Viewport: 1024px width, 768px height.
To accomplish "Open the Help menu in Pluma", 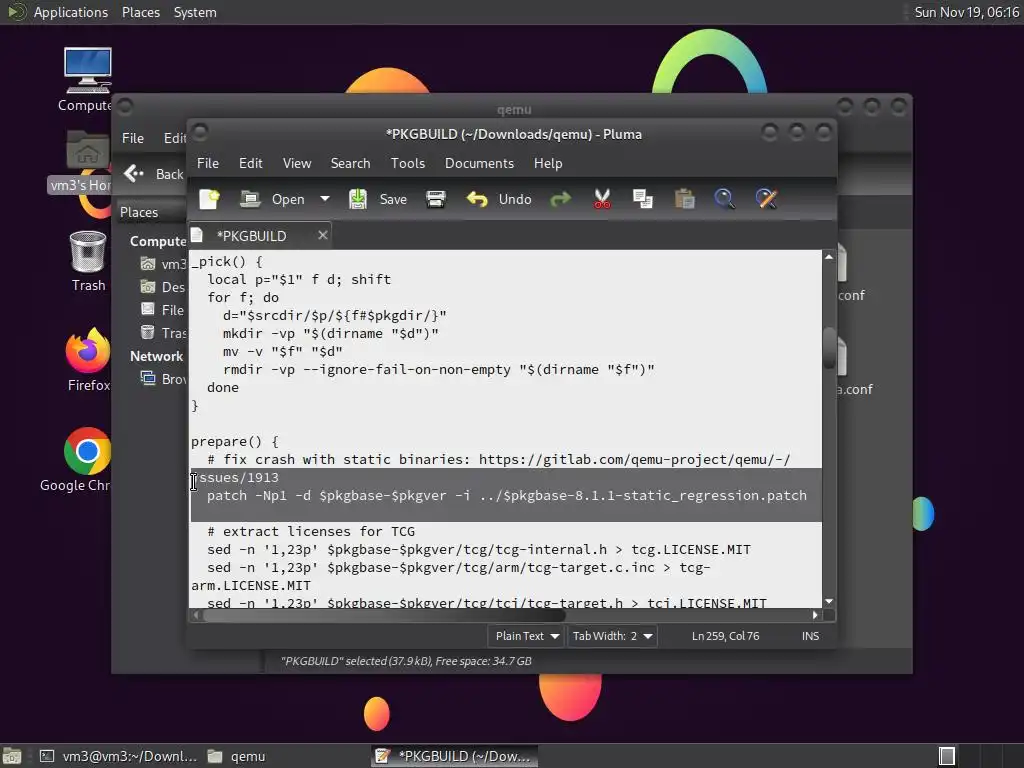I will click(x=547, y=163).
